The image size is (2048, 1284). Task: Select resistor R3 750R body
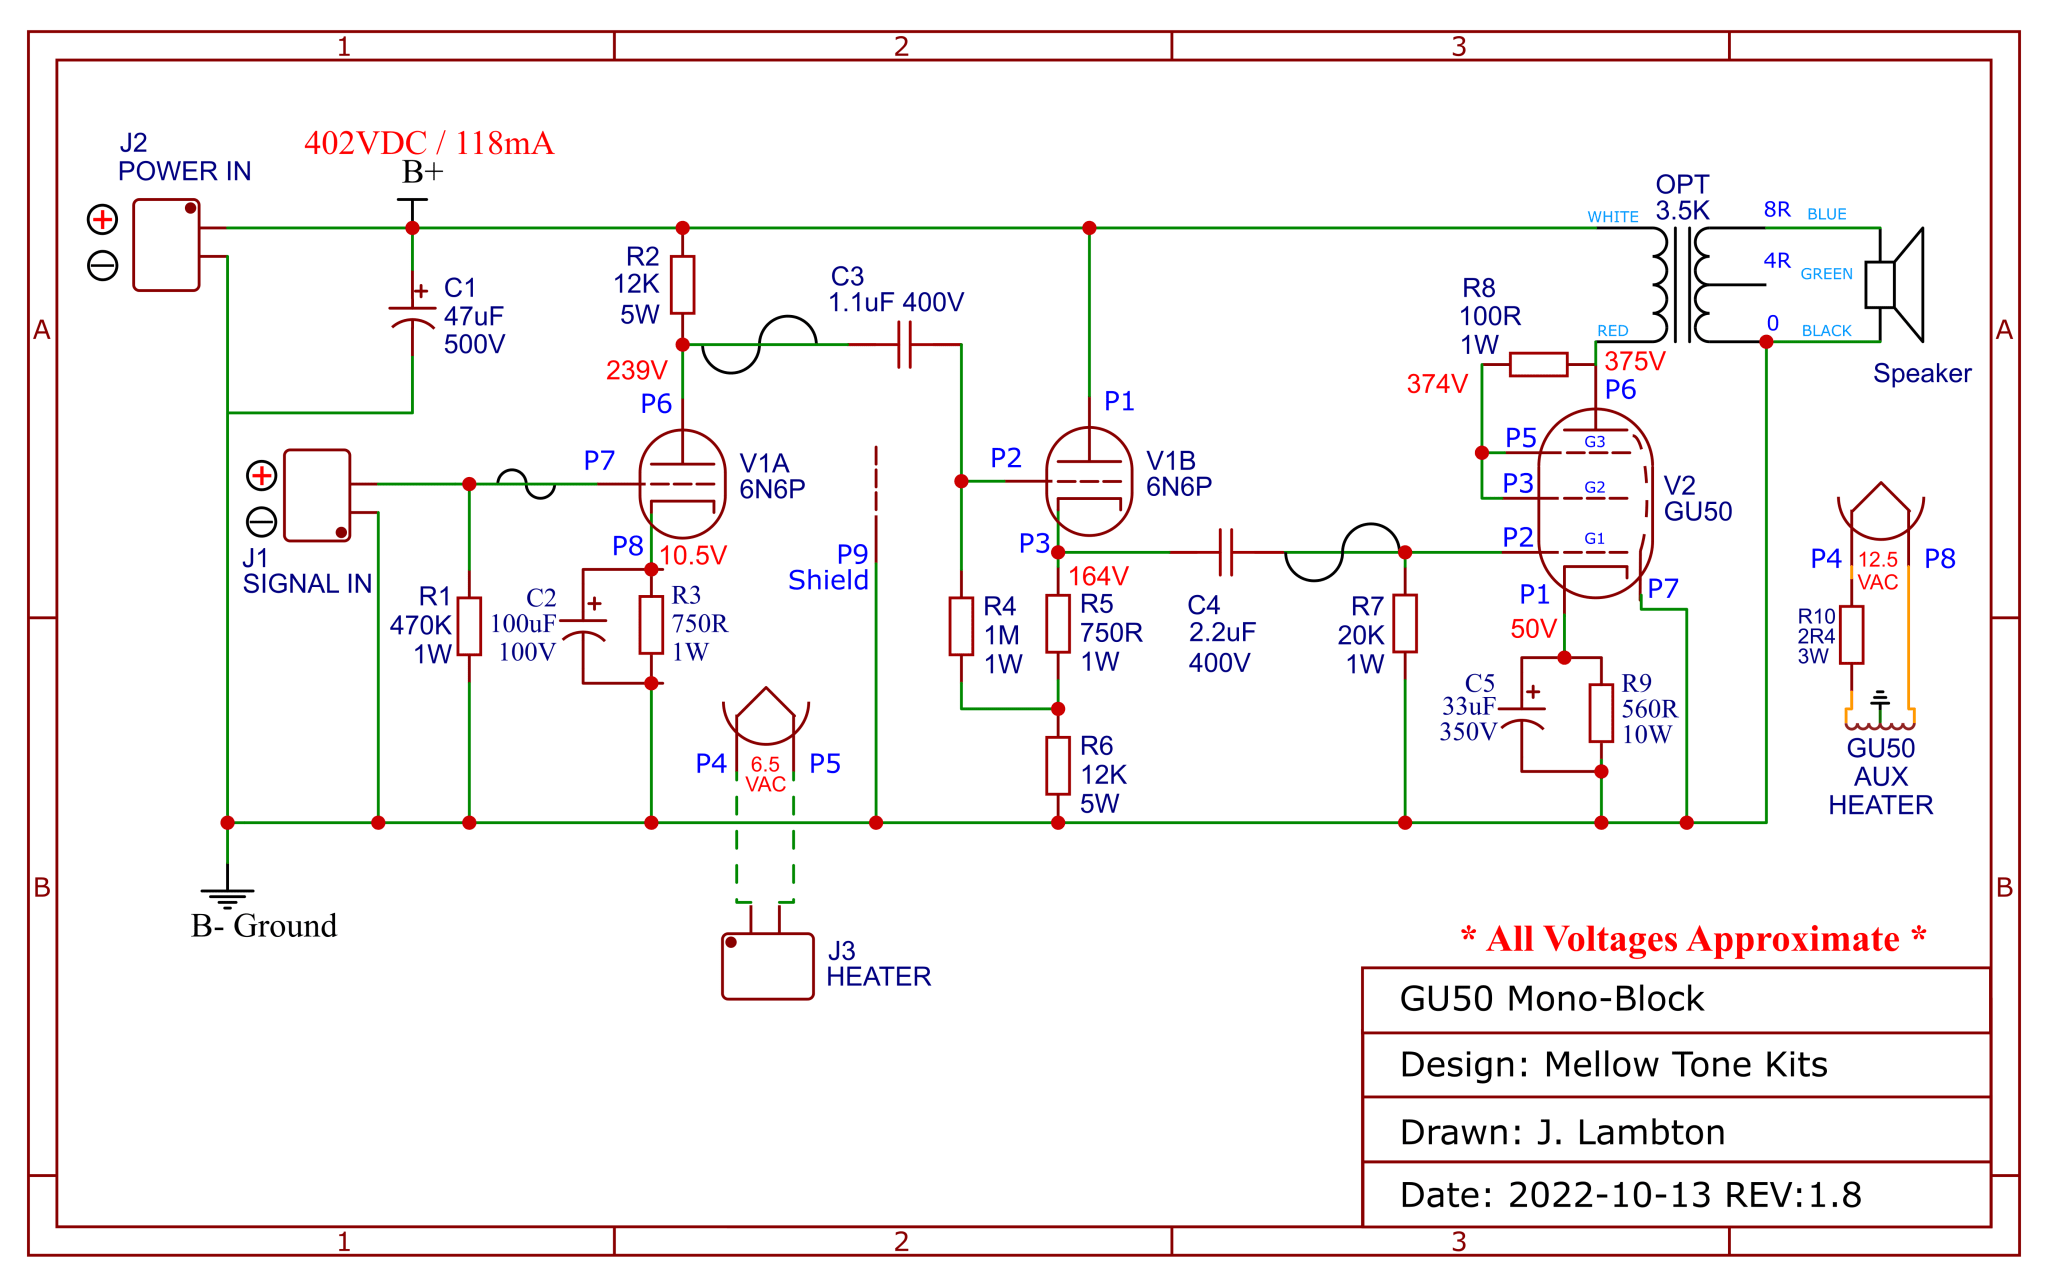pyautogui.click(x=651, y=625)
